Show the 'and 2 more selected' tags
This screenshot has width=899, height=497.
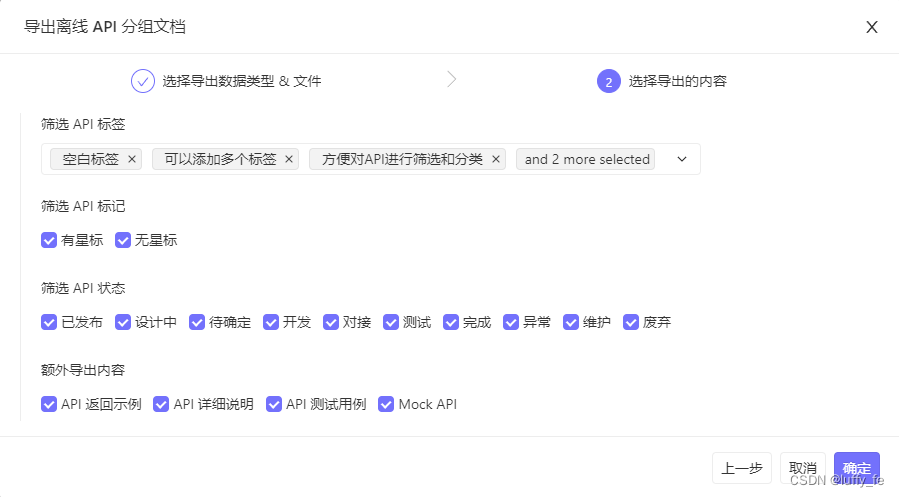pos(586,159)
